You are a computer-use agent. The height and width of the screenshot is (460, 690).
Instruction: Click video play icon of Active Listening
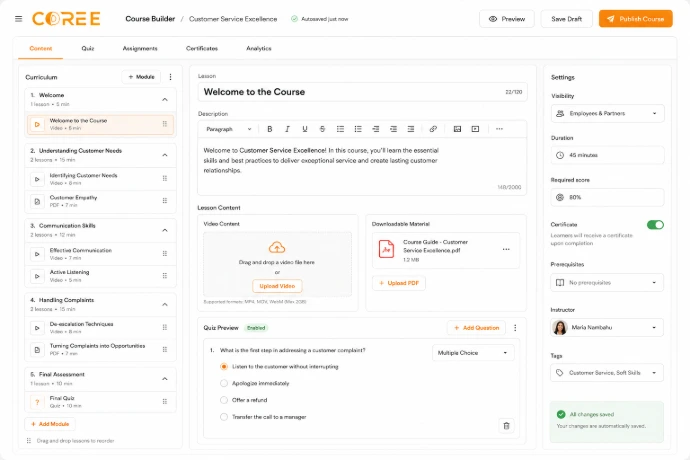pyautogui.click(x=37, y=276)
